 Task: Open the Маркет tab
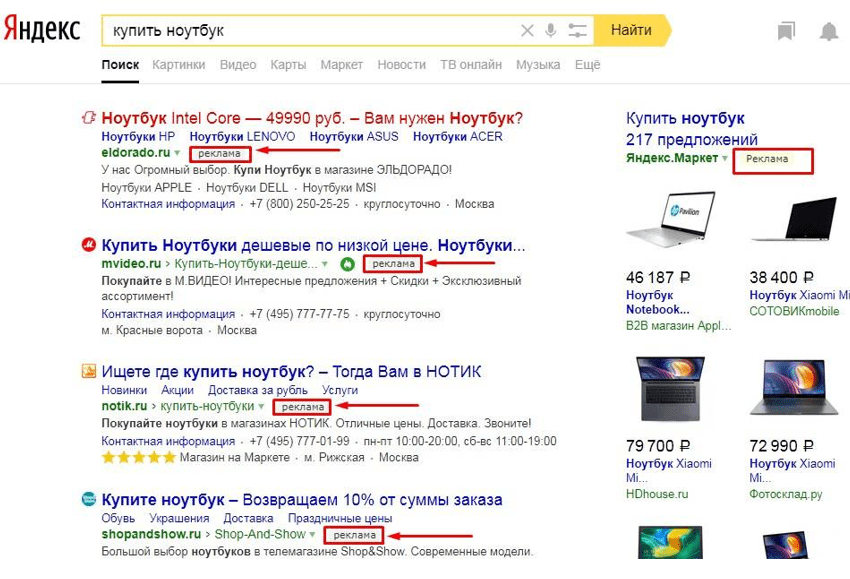click(x=342, y=65)
